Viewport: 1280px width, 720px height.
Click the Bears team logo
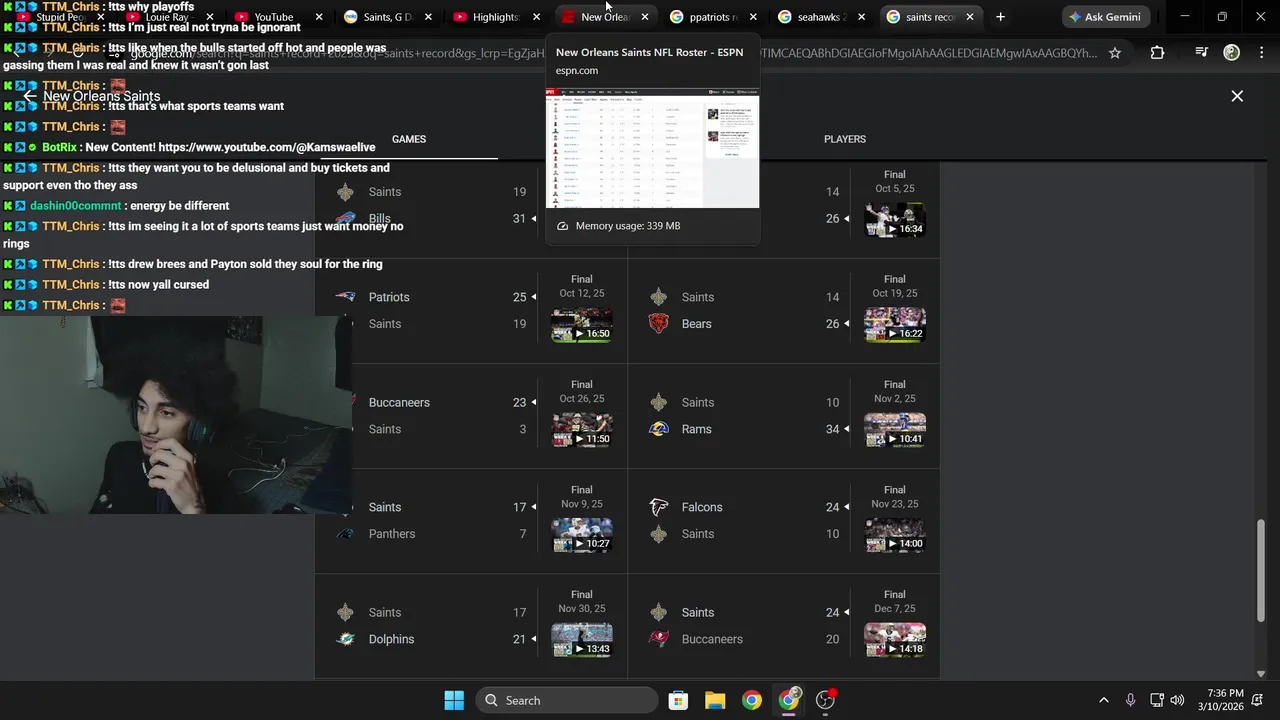coord(658,324)
